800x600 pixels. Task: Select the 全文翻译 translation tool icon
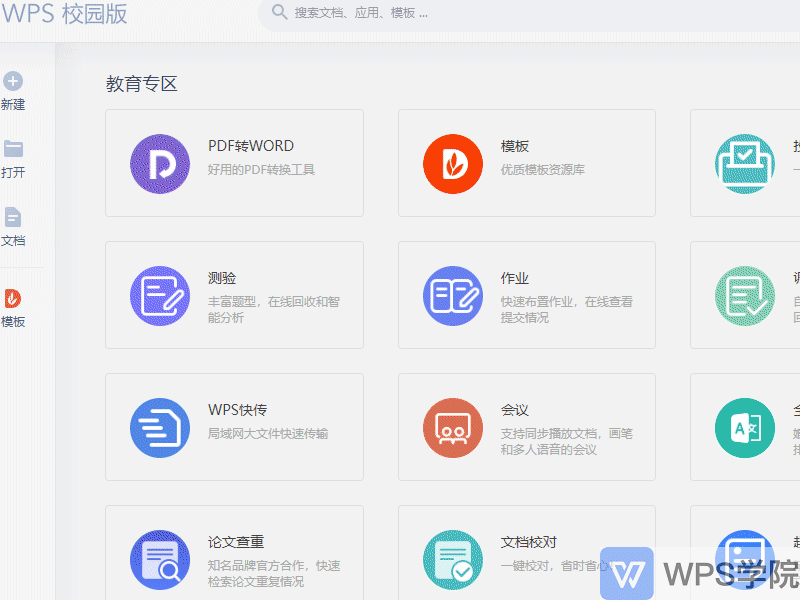point(744,427)
